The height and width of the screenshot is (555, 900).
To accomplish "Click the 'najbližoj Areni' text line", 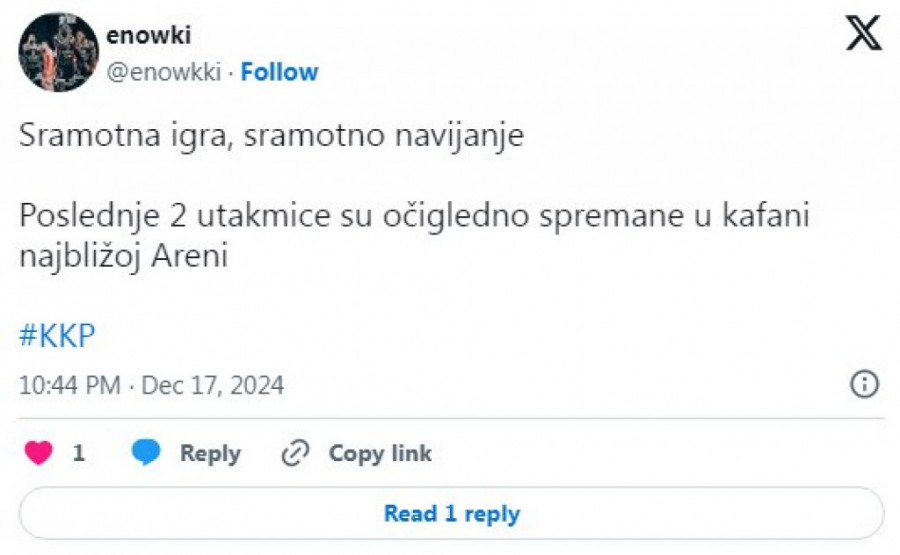I will (x=124, y=257).
